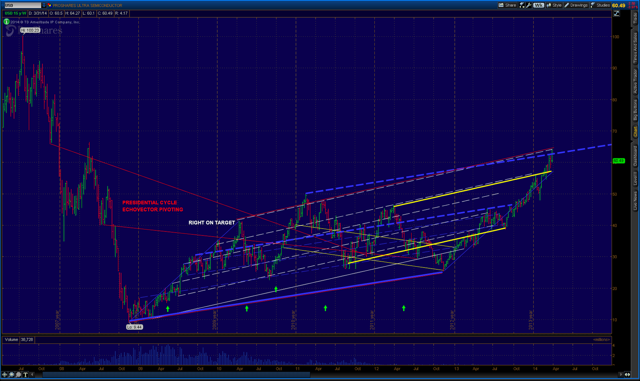Click the left scroll arrow of time axis
The image size is (640, 381).
[32, 374]
